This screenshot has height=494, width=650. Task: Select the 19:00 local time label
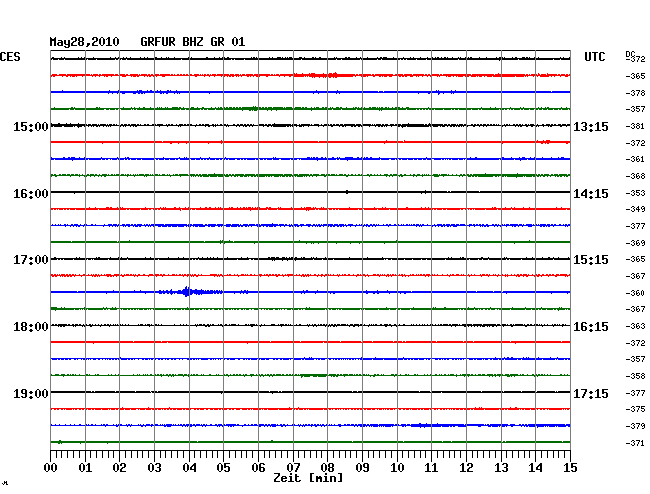pos(31,393)
